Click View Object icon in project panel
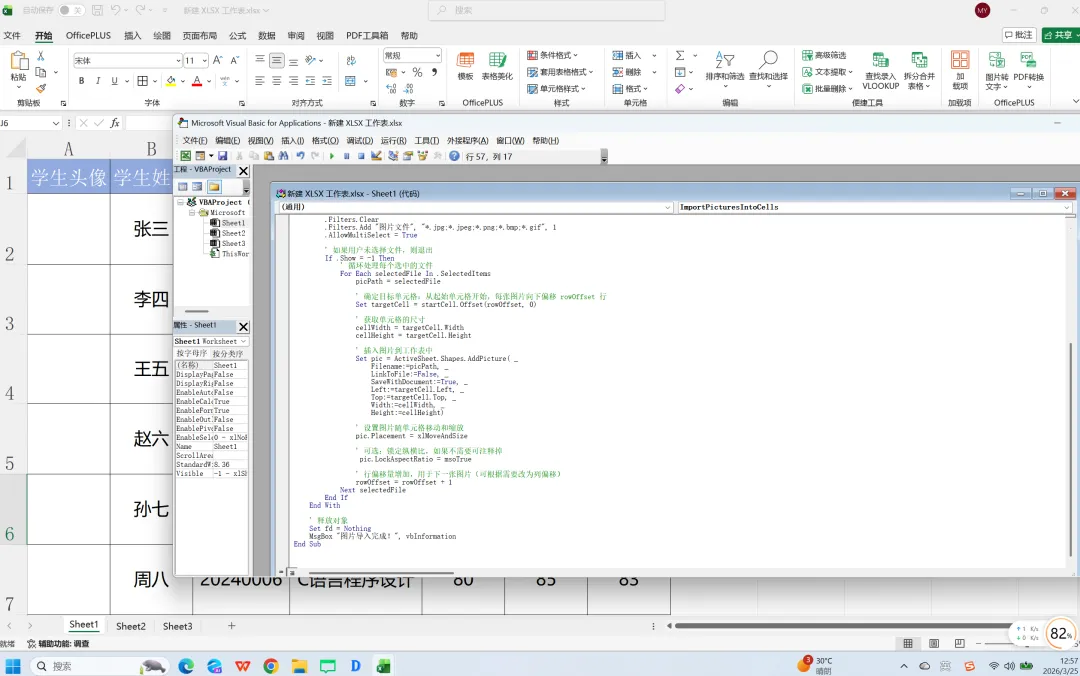 (197, 187)
